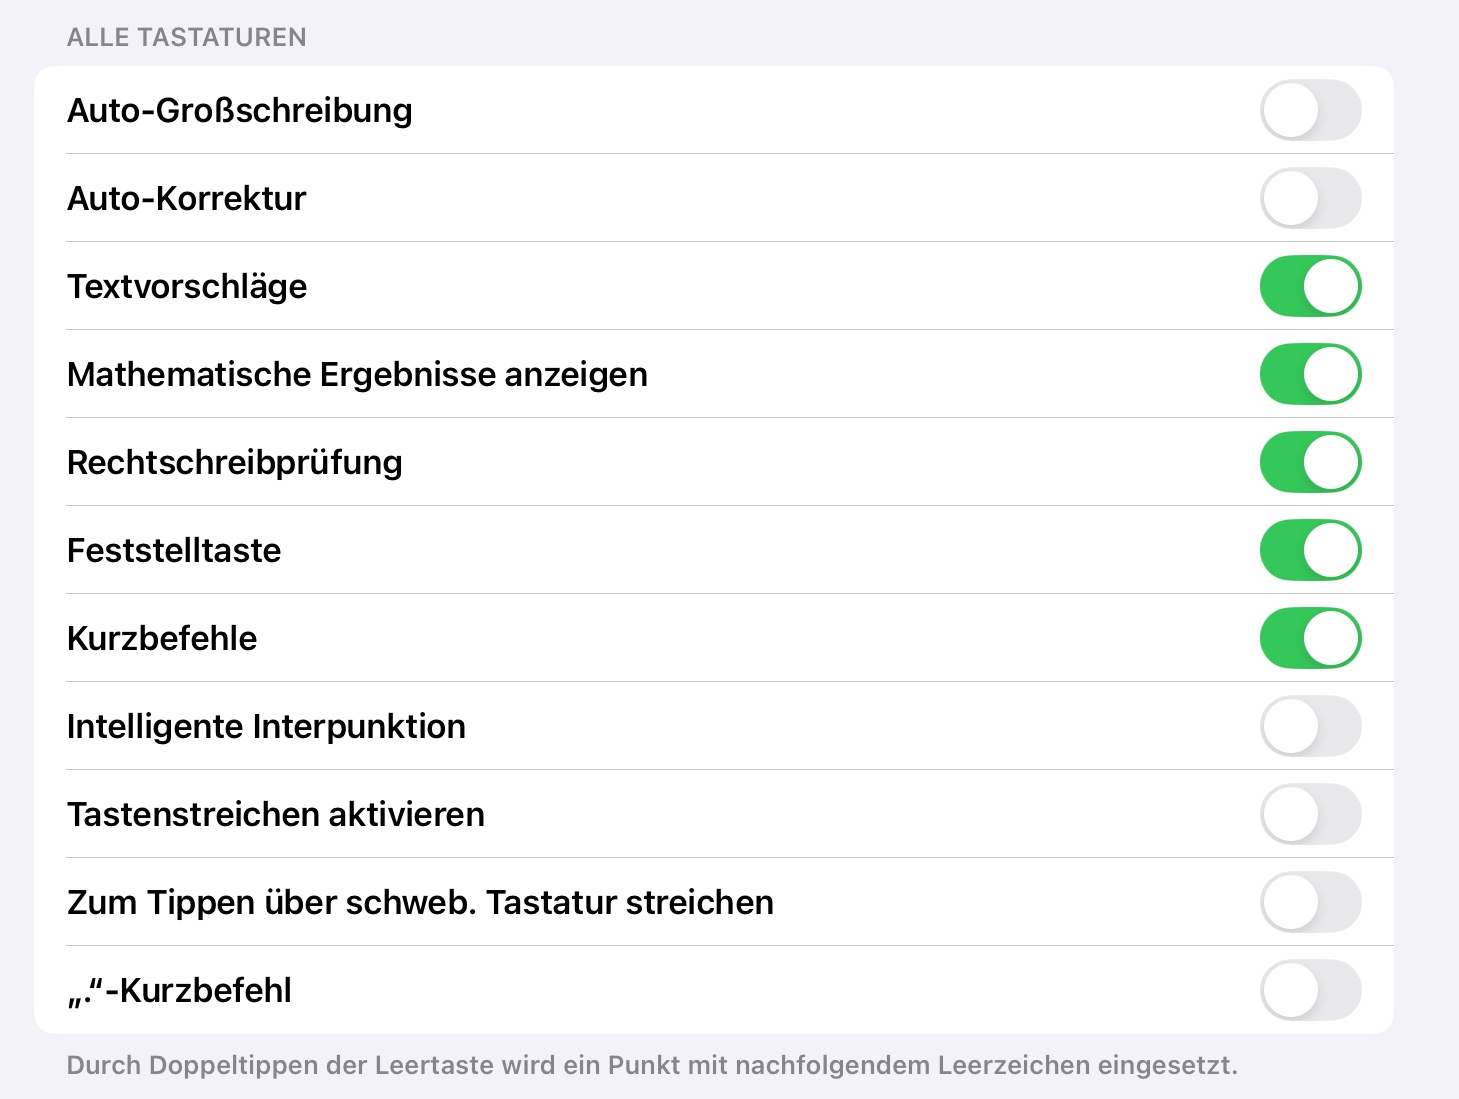
Task: Switch off the Feststelltaste option
Action: pos(1310,550)
